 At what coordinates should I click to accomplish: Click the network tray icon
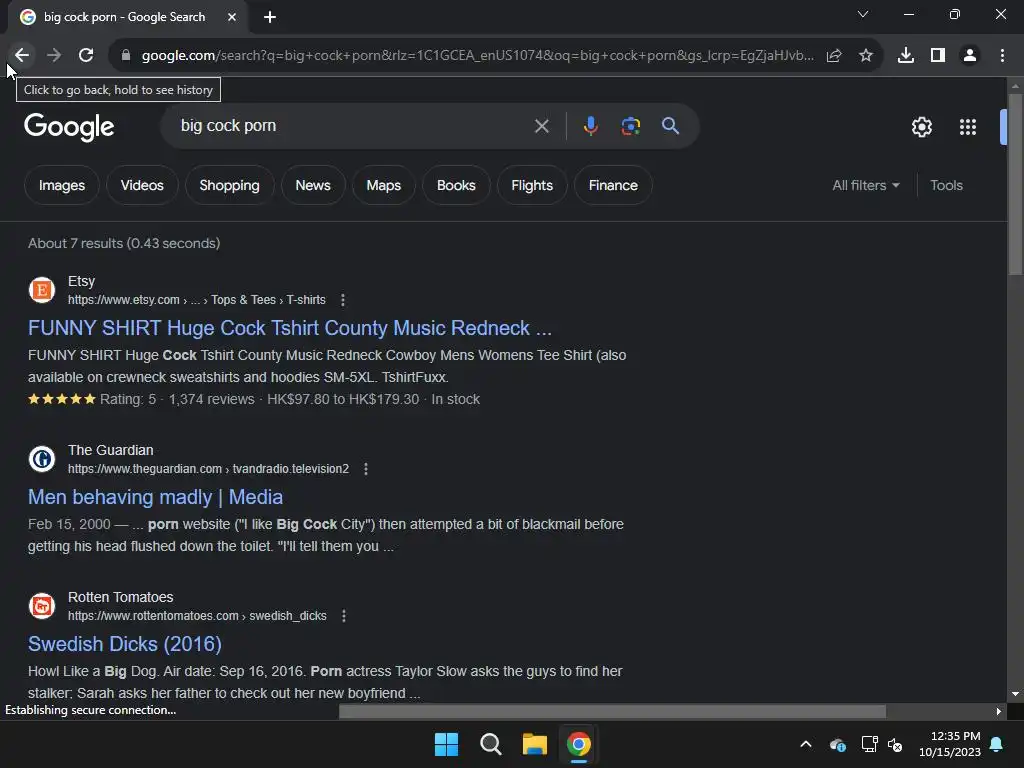pyautogui.click(x=869, y=744)
